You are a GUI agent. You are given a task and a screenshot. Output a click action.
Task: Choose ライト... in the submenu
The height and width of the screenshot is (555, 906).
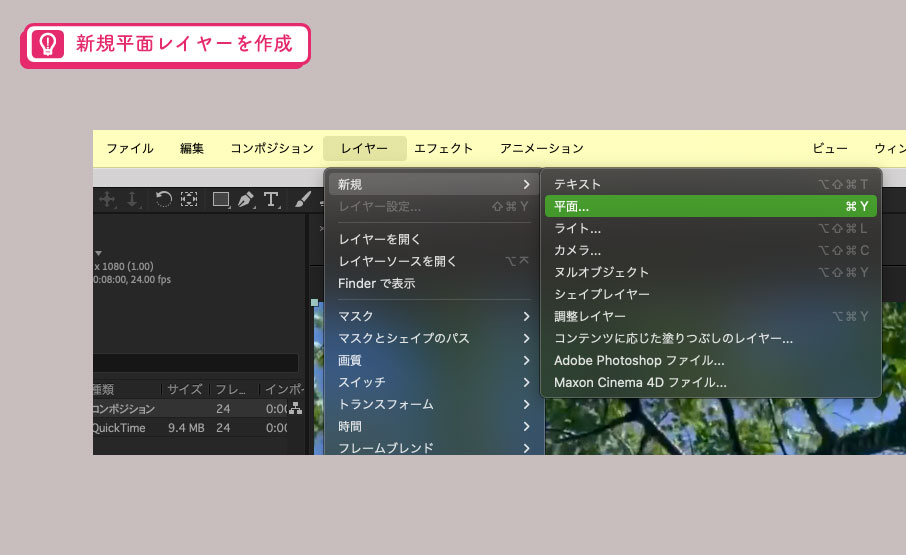point(711,228)
